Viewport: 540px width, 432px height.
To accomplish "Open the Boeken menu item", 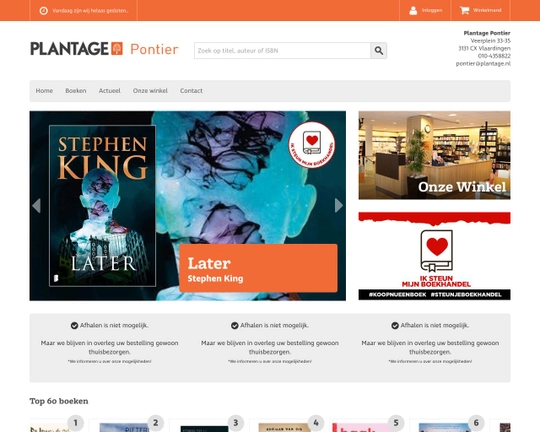I will pos(76,91).
